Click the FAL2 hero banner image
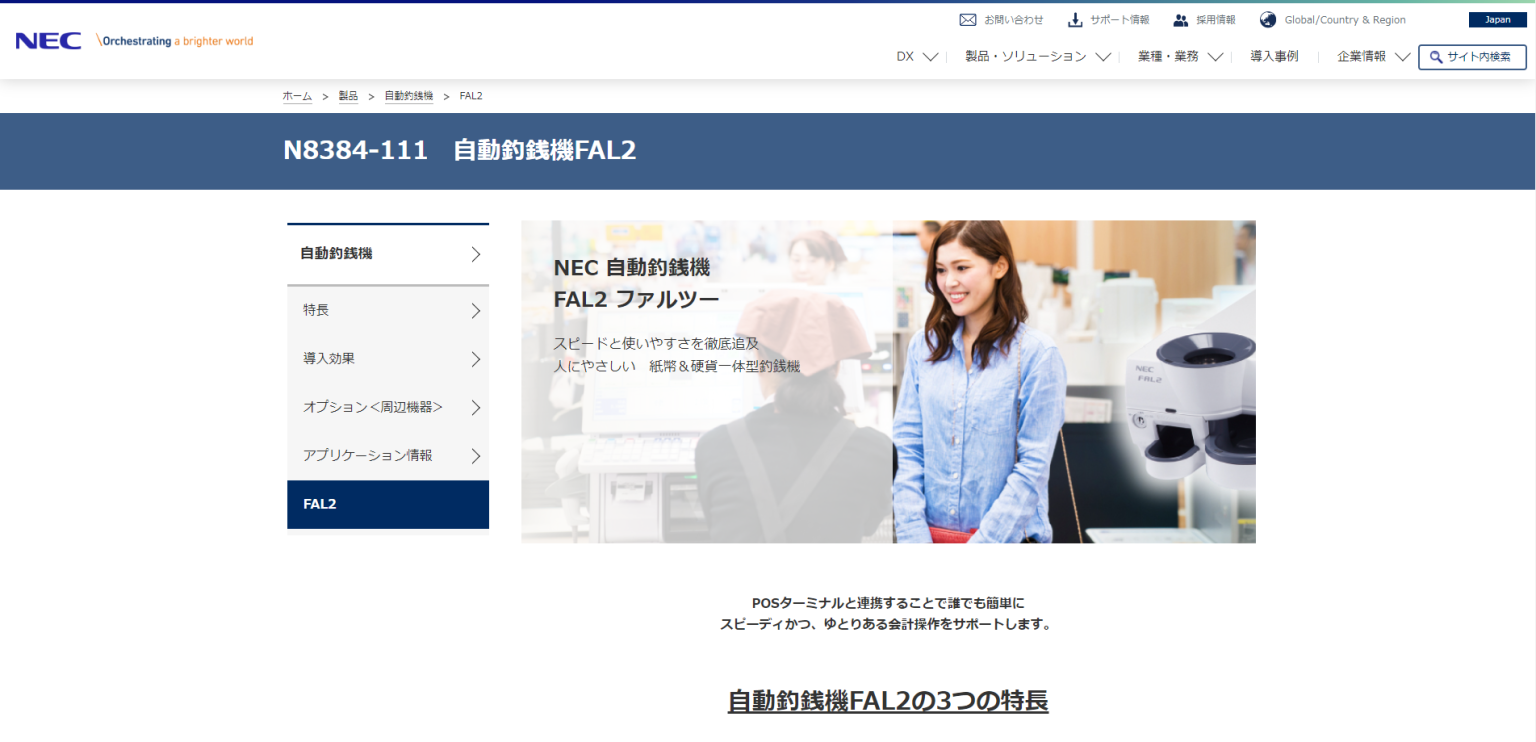 888,381
